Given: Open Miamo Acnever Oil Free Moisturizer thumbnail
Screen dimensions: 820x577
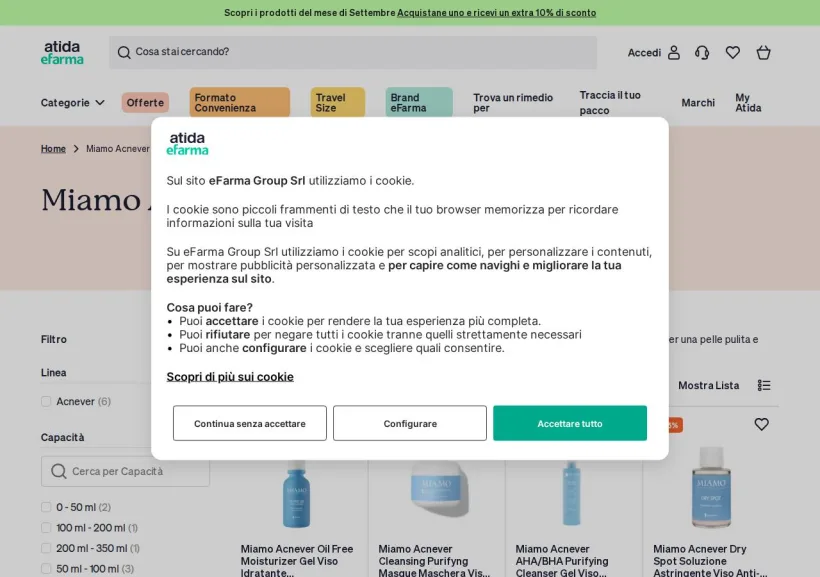Looking at the screenshot, I should tap(297, 494).
